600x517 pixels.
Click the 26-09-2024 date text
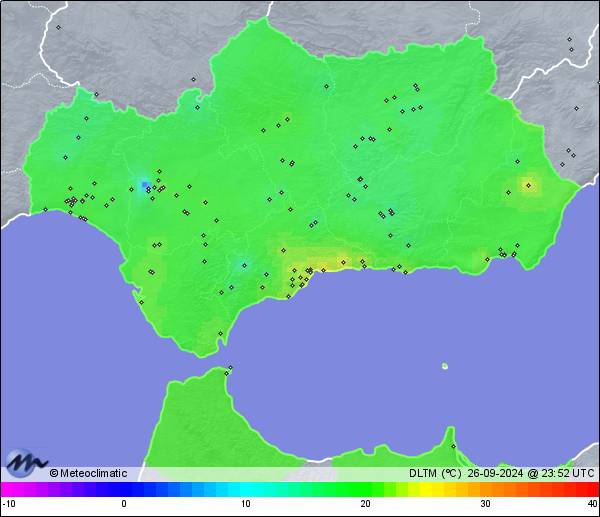495,473
